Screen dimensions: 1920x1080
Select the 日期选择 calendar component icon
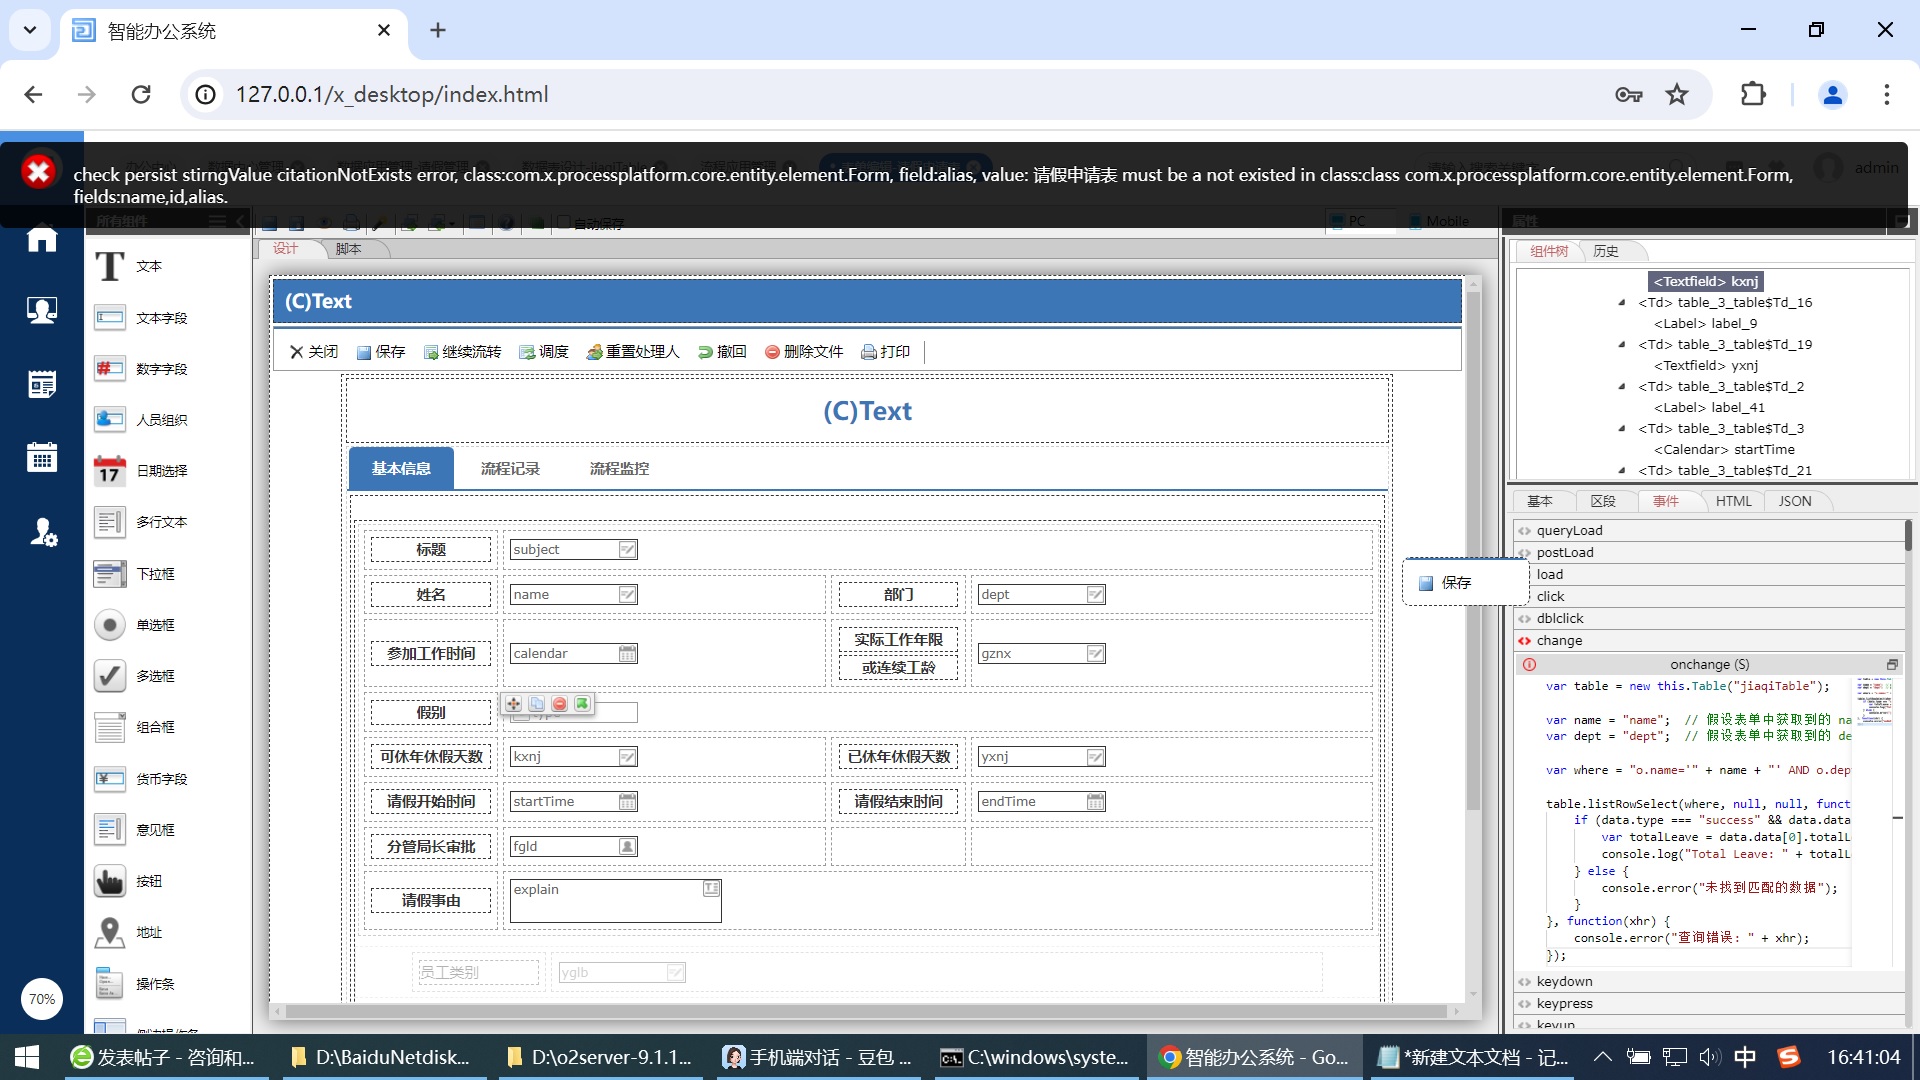pos(110,471)
